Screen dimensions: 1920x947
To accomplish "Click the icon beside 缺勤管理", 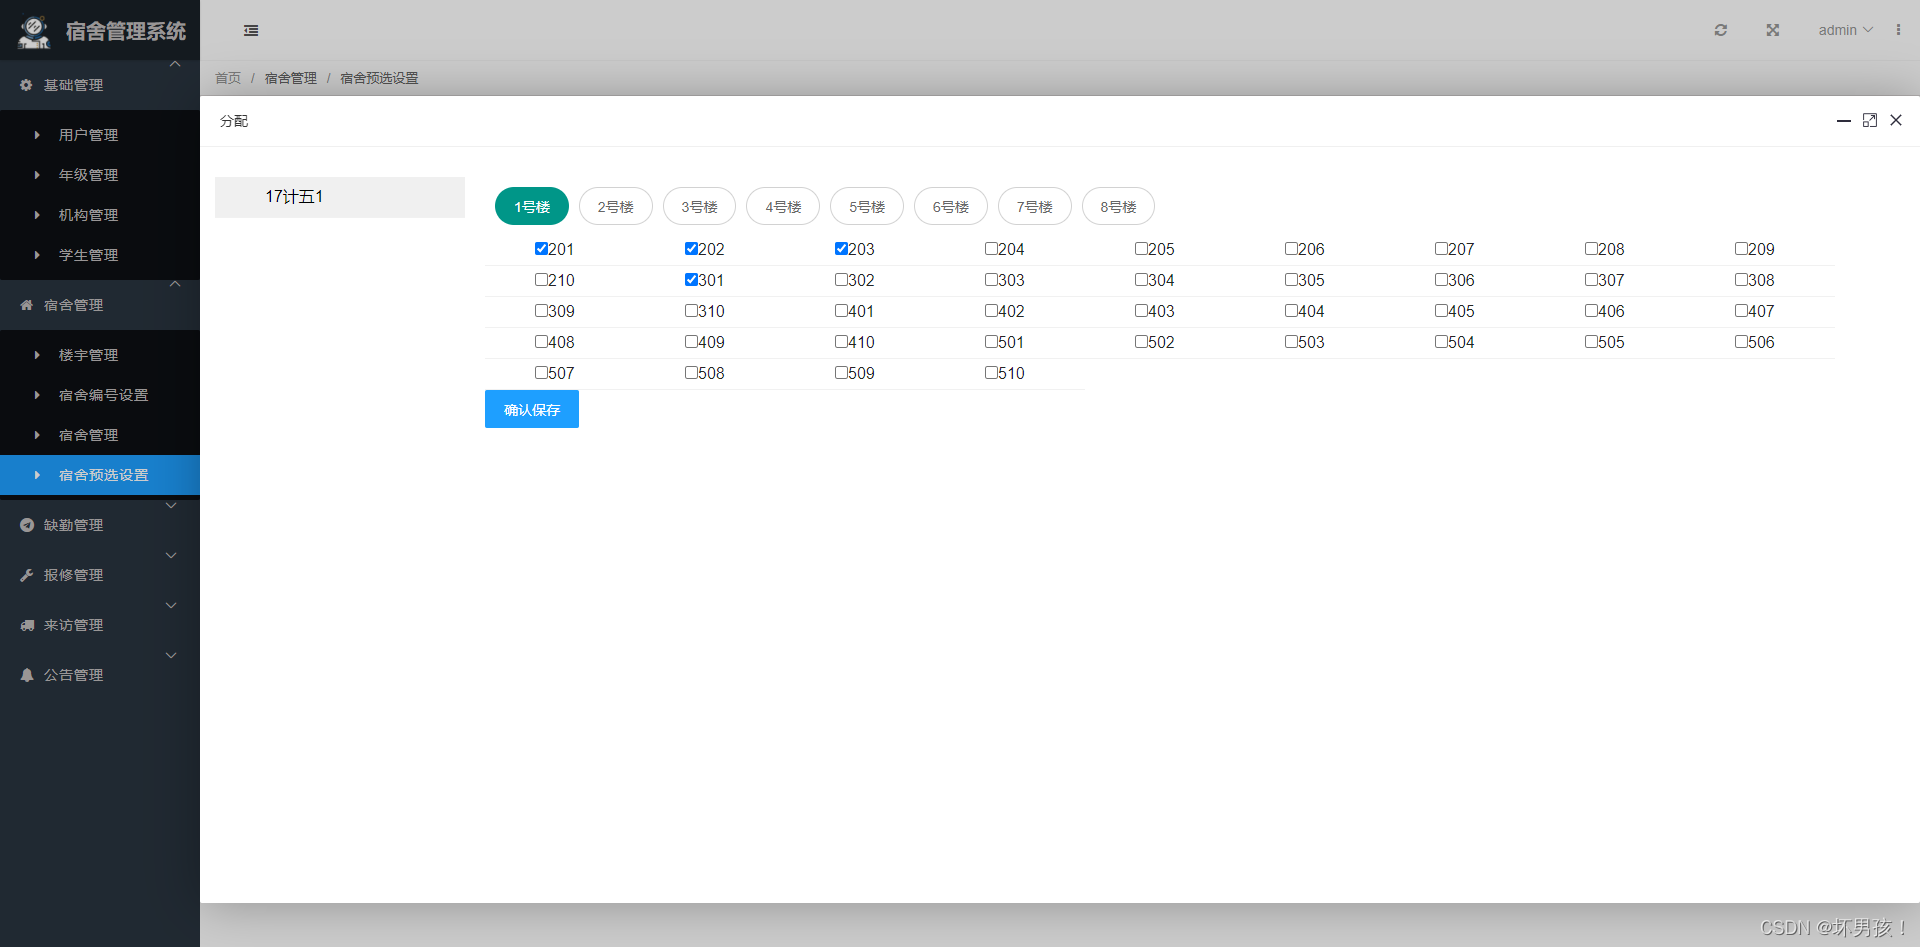I will [26, 525].
